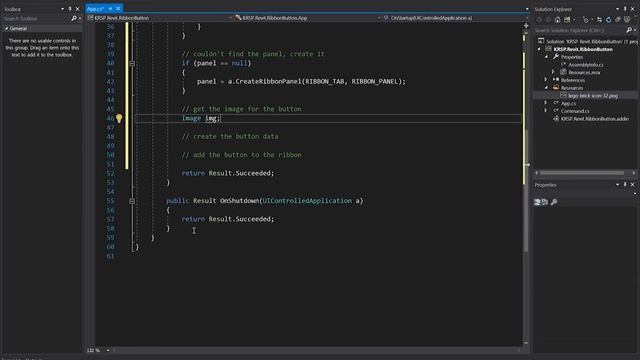Close the Properties panel

click(x=633, y=184)
